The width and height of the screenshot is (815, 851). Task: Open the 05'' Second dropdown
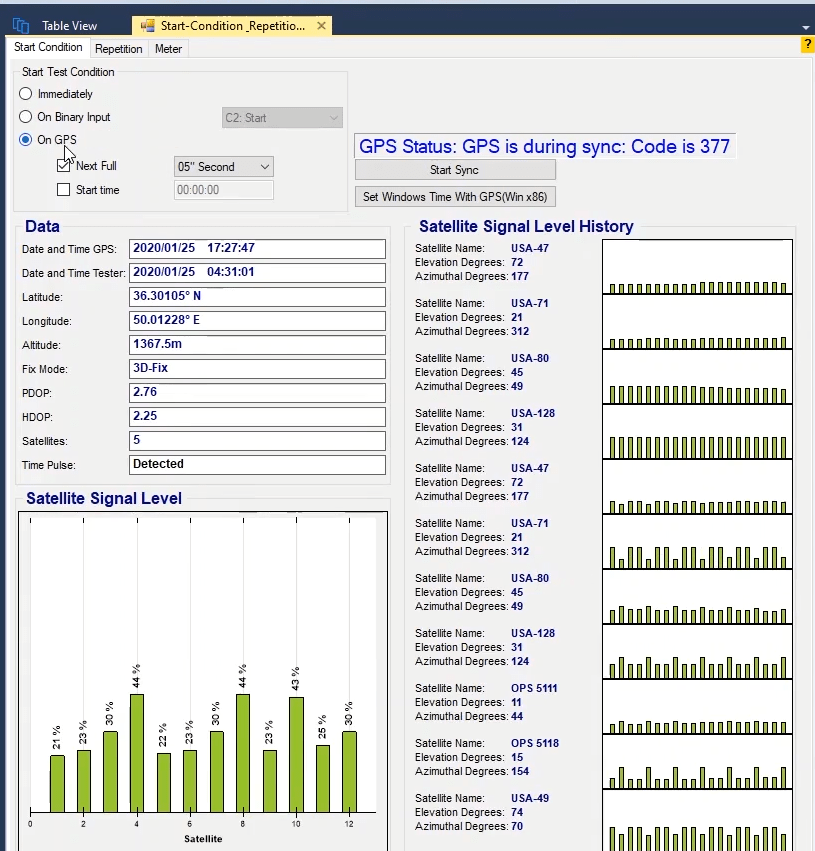[x=224, y=167]
